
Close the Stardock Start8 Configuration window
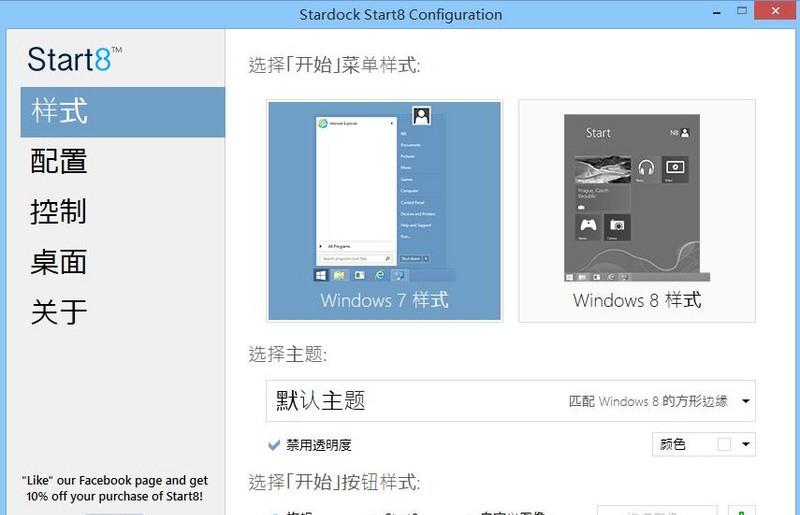pyautogui.click(x=775, y=11)
